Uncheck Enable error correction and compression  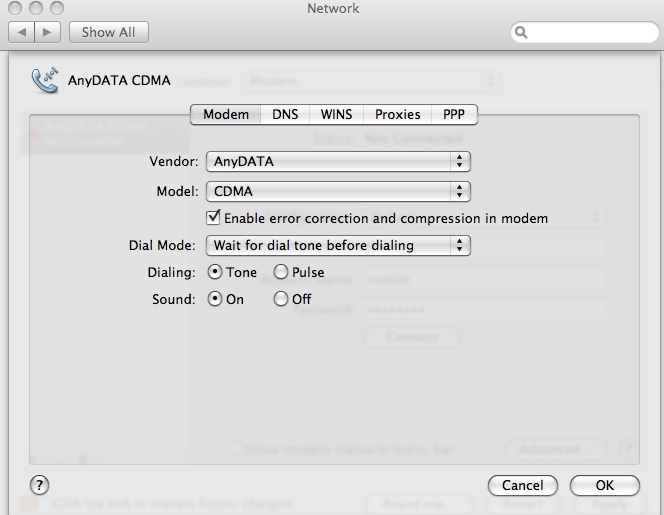tap(213, 217)
